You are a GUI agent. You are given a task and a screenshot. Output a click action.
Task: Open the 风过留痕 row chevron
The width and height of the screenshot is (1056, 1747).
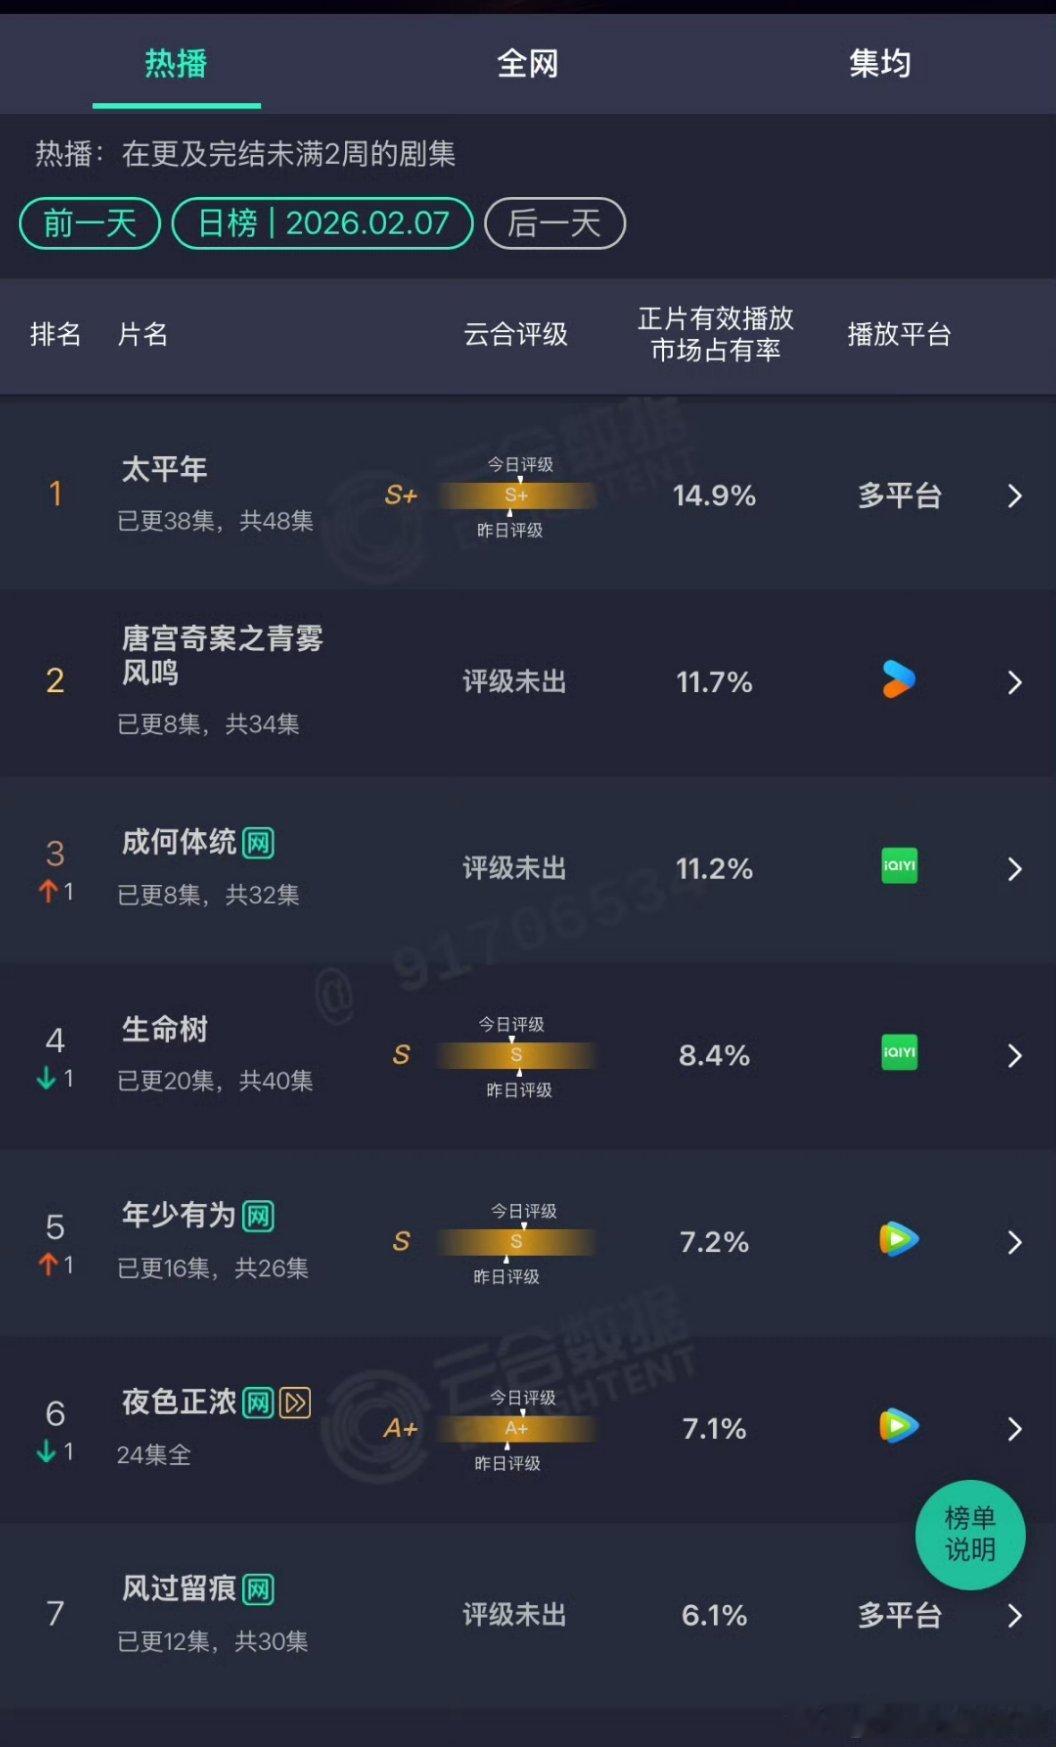tap(1015, 1614)
